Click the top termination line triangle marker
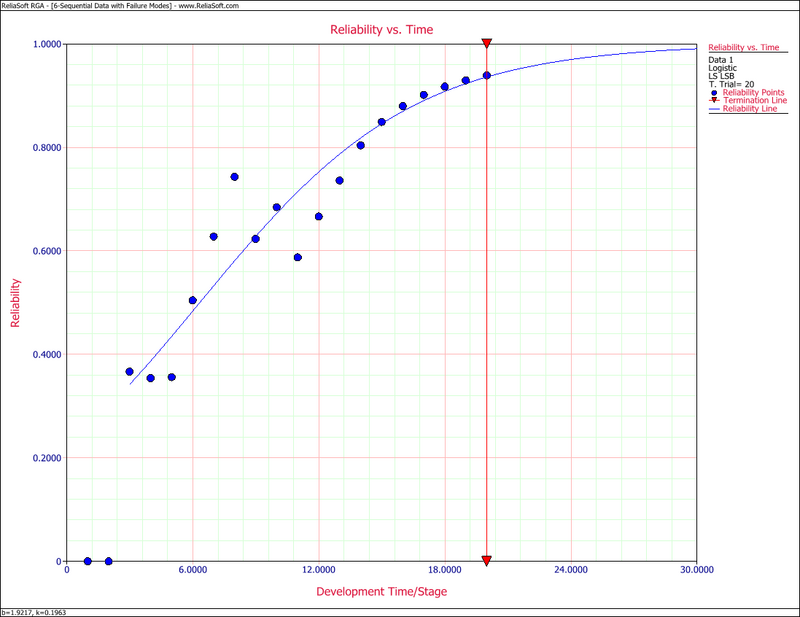 (x=487, y=43)
